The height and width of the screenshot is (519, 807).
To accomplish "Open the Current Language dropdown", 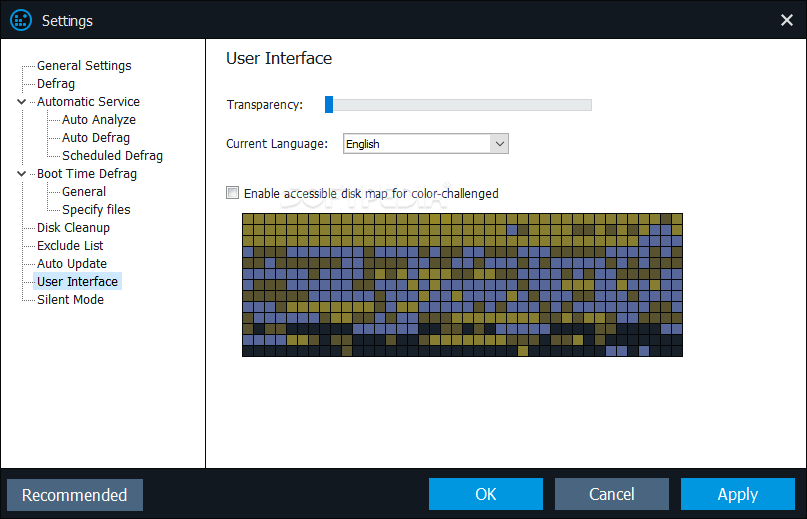I will [426, 144].
